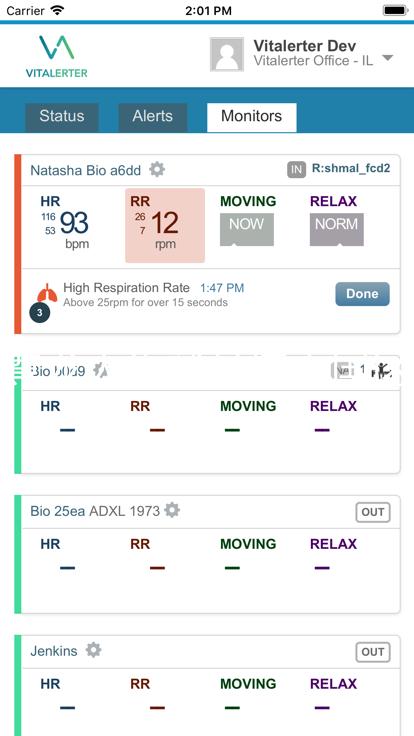414x736 pixels.
Task: Open settings gear for Natasha Bio a6dd
Action: 157,169
